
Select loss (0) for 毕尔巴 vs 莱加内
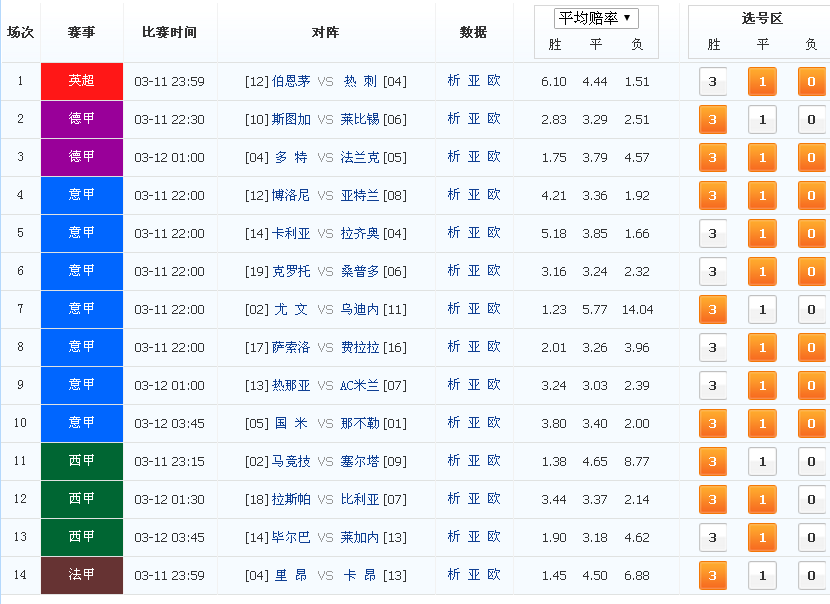point(811,537)
